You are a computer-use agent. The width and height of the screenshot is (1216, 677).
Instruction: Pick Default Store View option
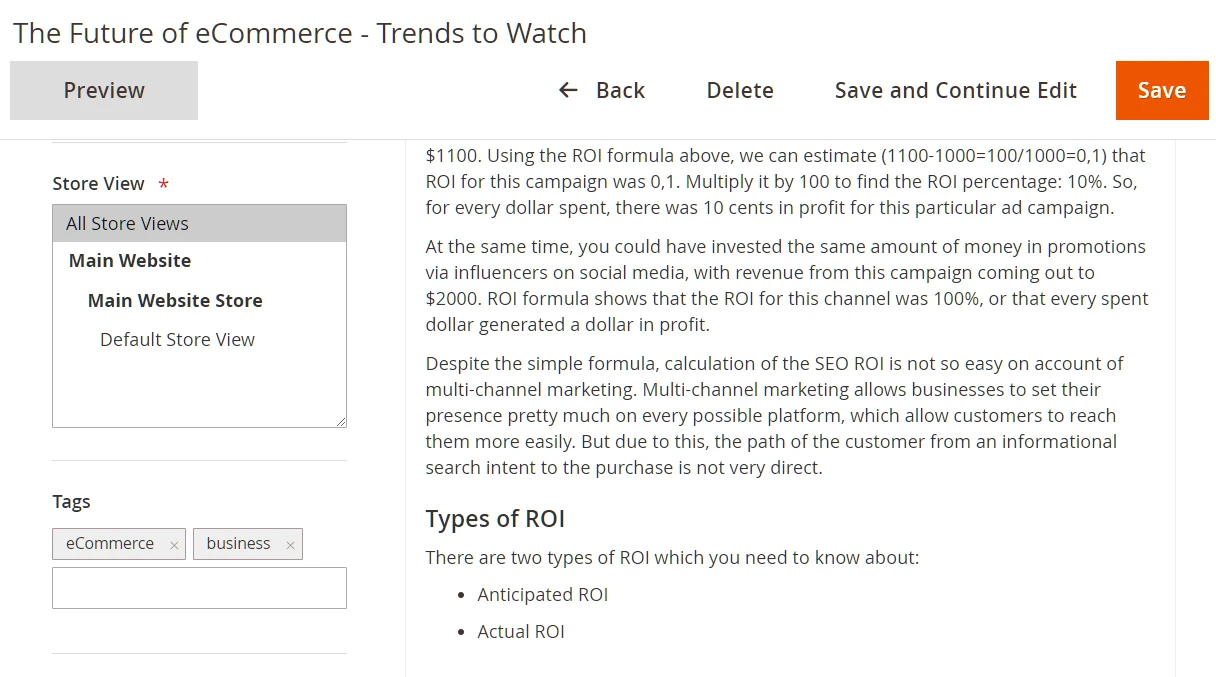pos(177,339)
